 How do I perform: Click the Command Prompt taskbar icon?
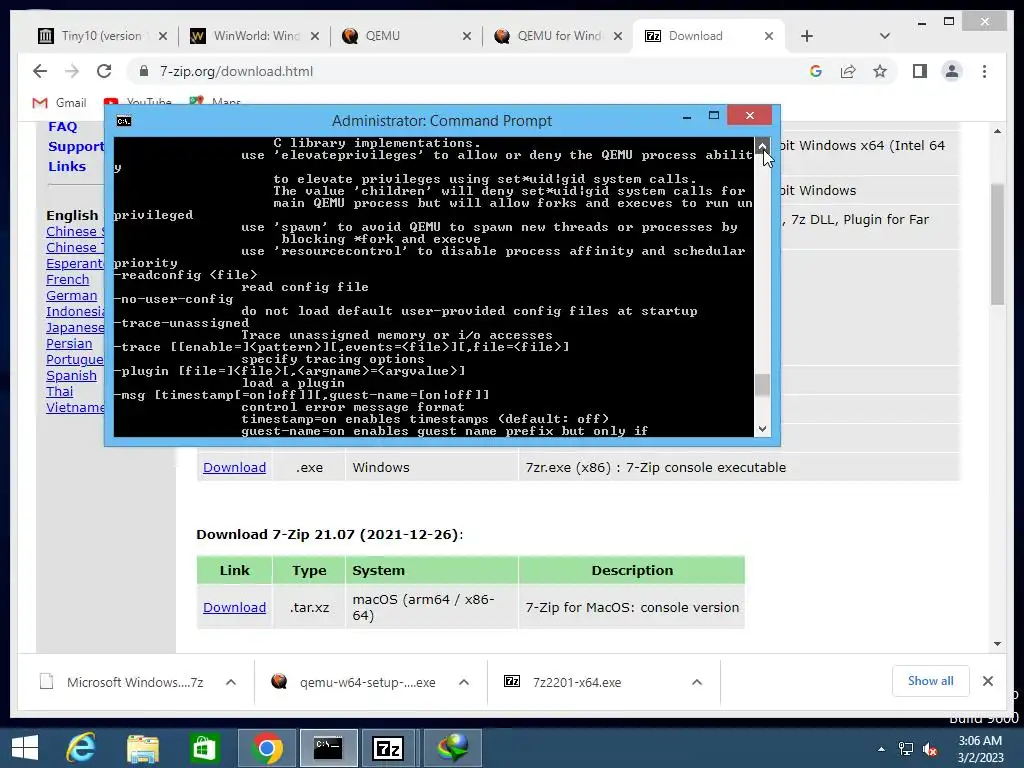pyautogui.click(x=328, y=748)
